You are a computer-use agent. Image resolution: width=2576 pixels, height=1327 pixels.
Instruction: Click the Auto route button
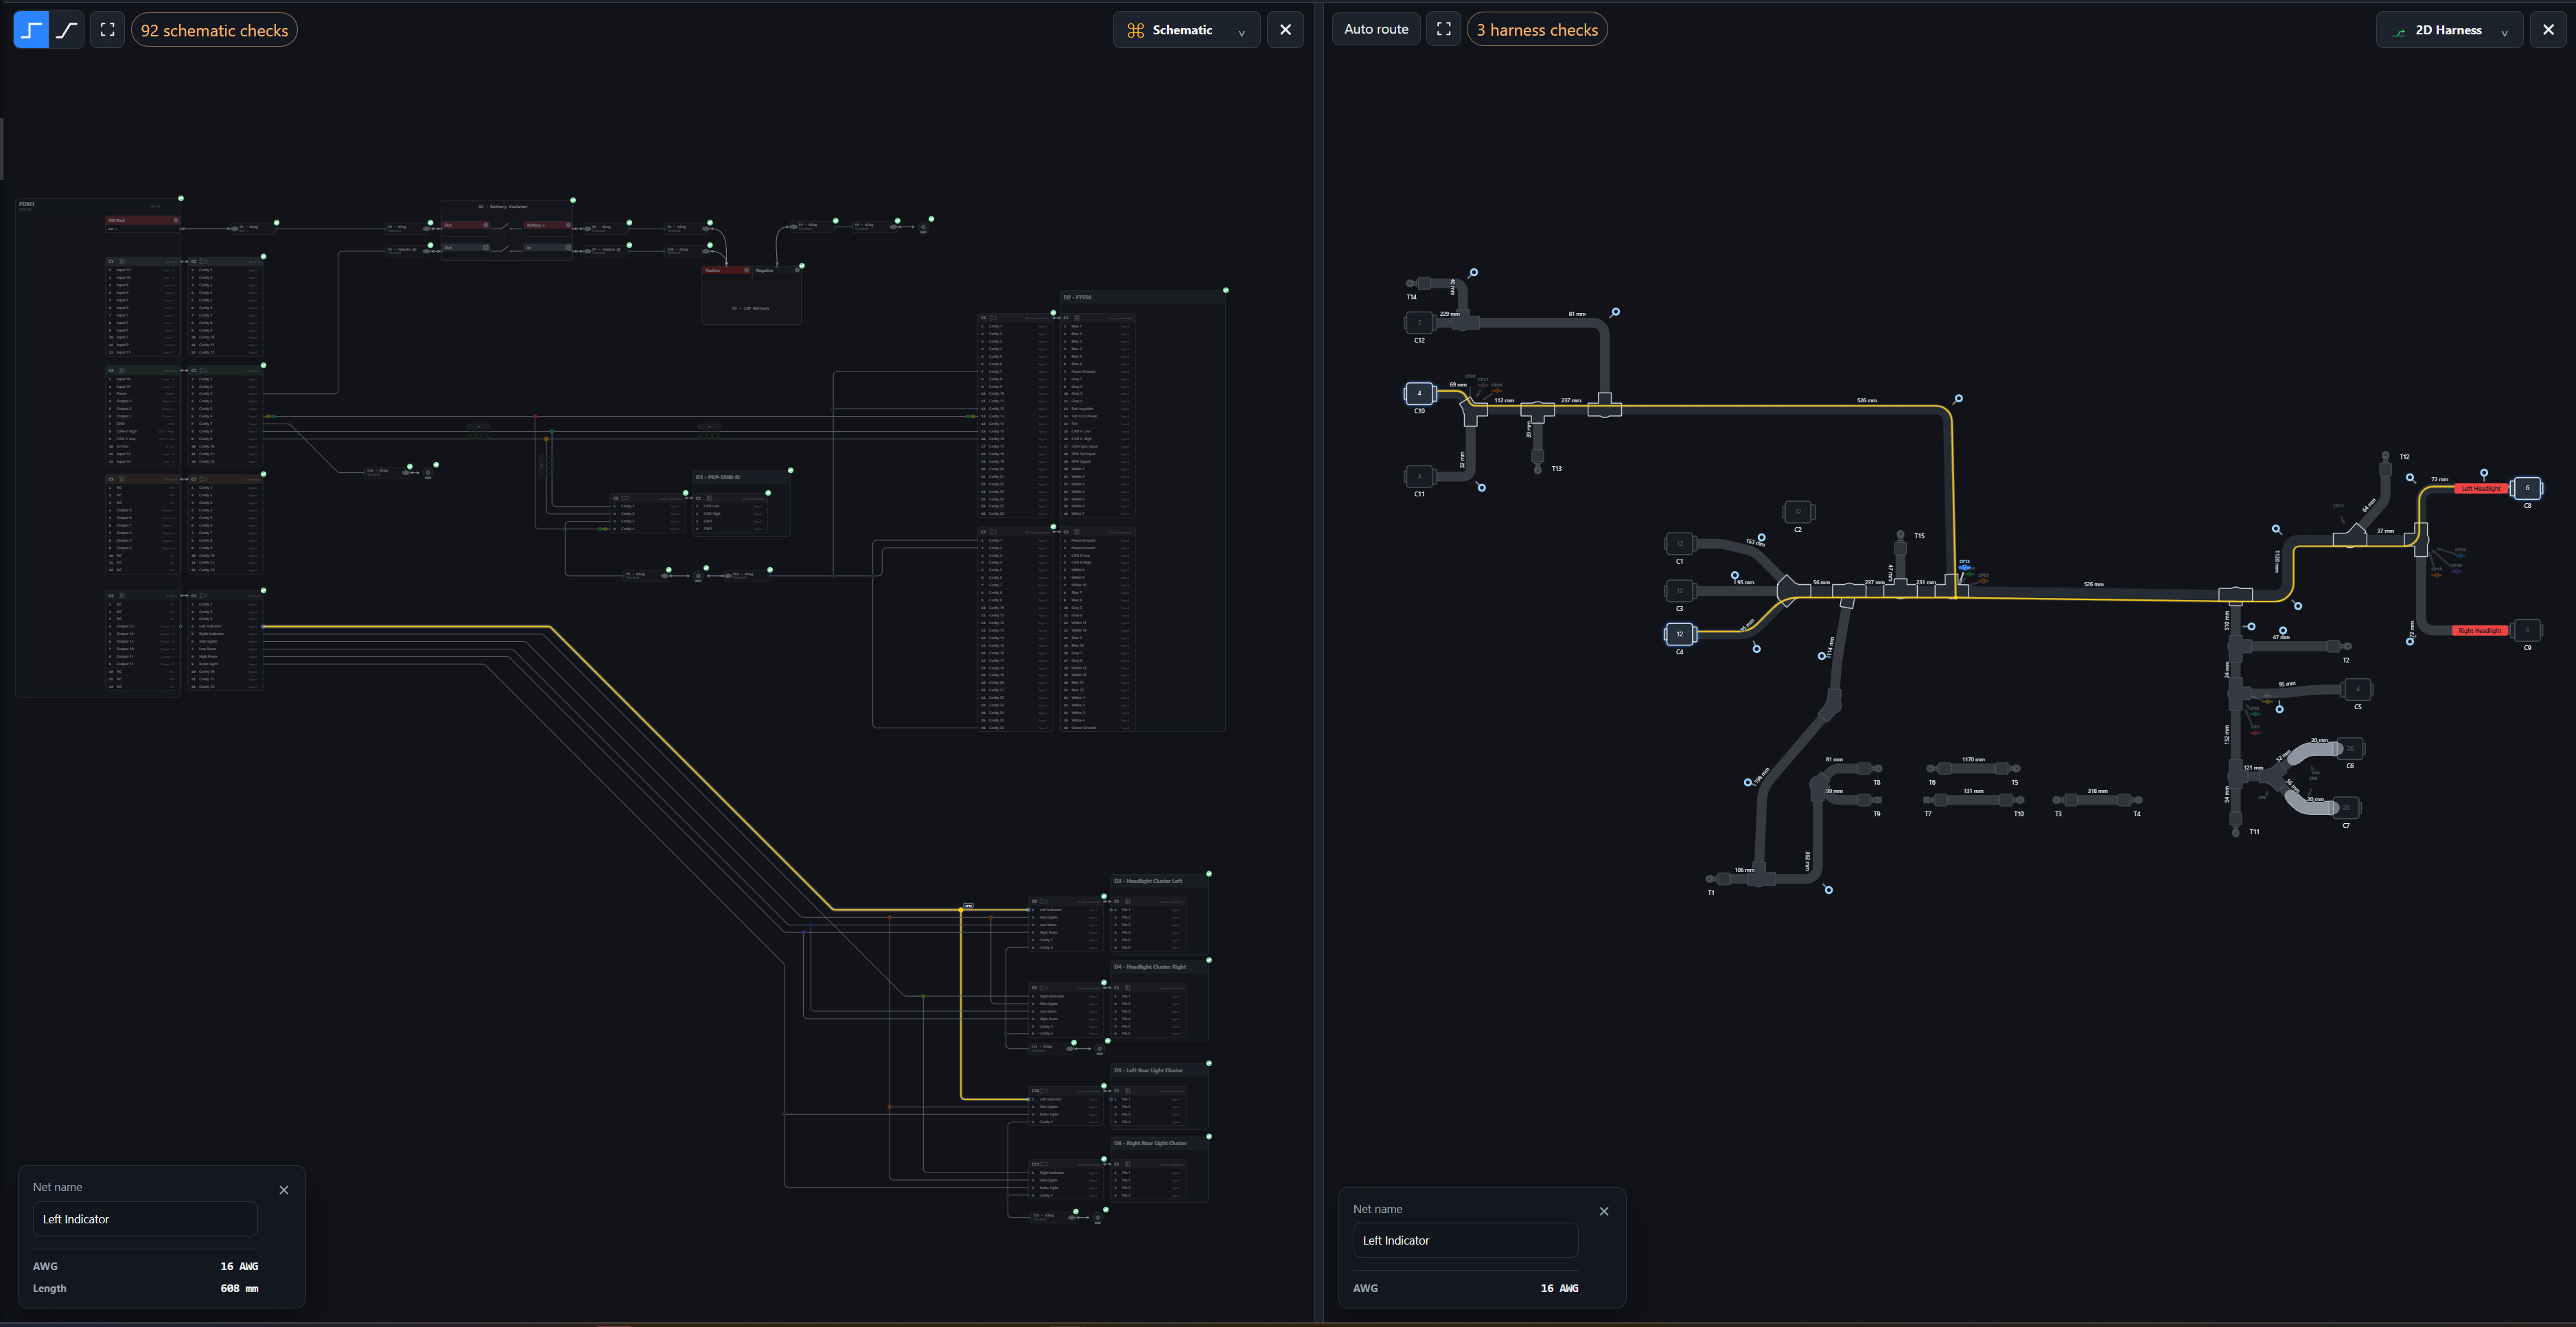coord(1376,29)
